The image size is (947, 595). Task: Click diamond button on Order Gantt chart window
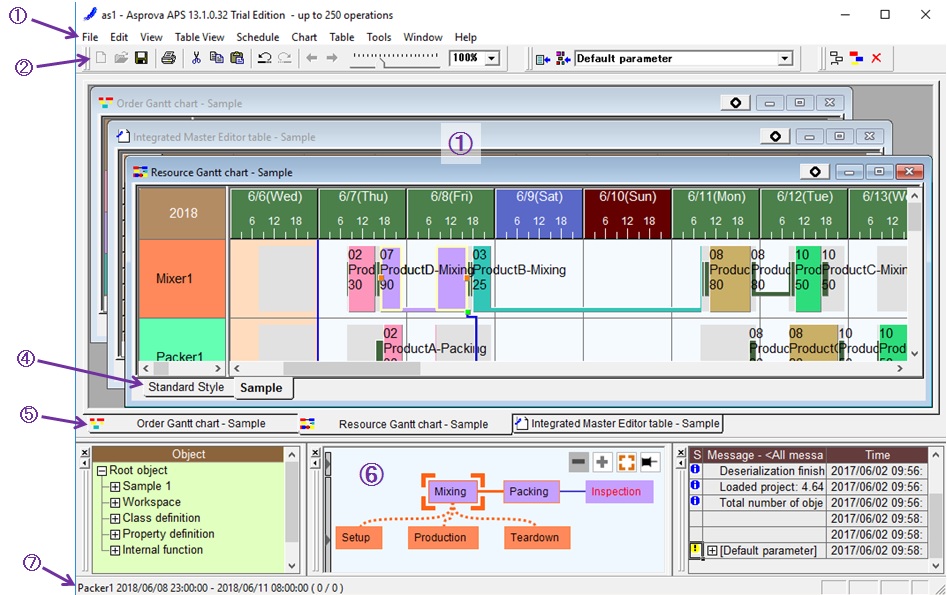tap(736, 103)
